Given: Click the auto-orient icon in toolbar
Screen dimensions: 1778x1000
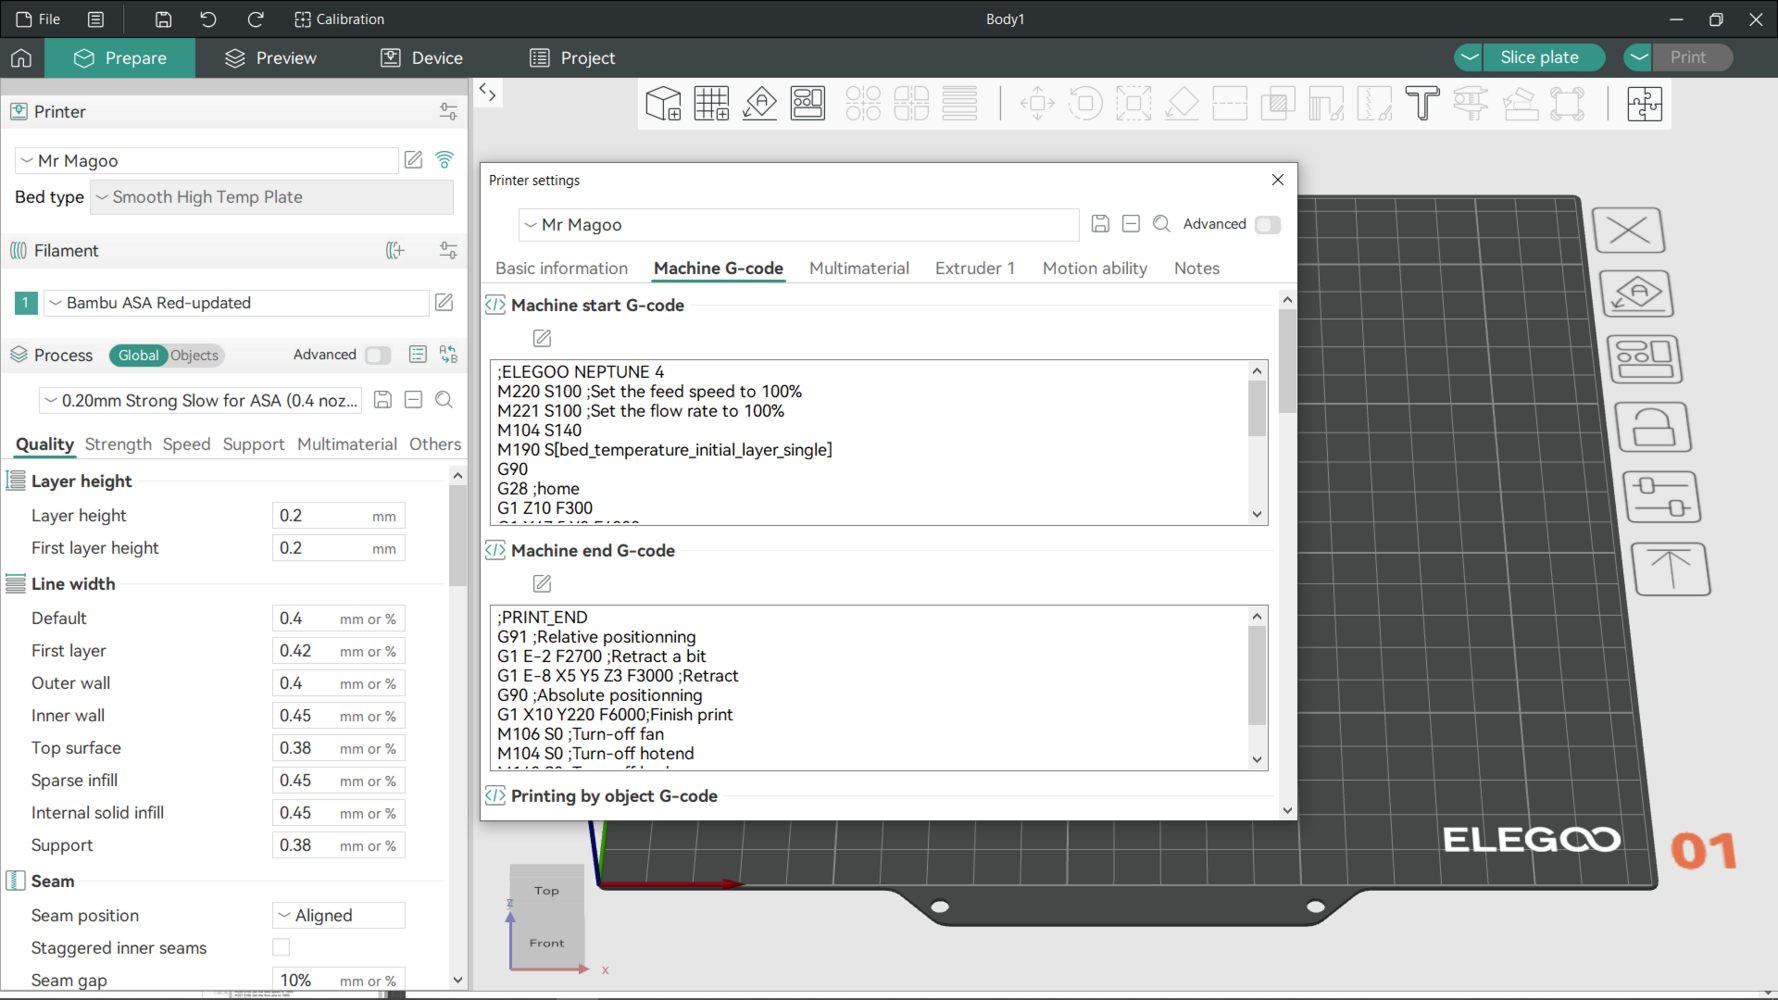Looking at the screenshot, I should click(760, 103).
